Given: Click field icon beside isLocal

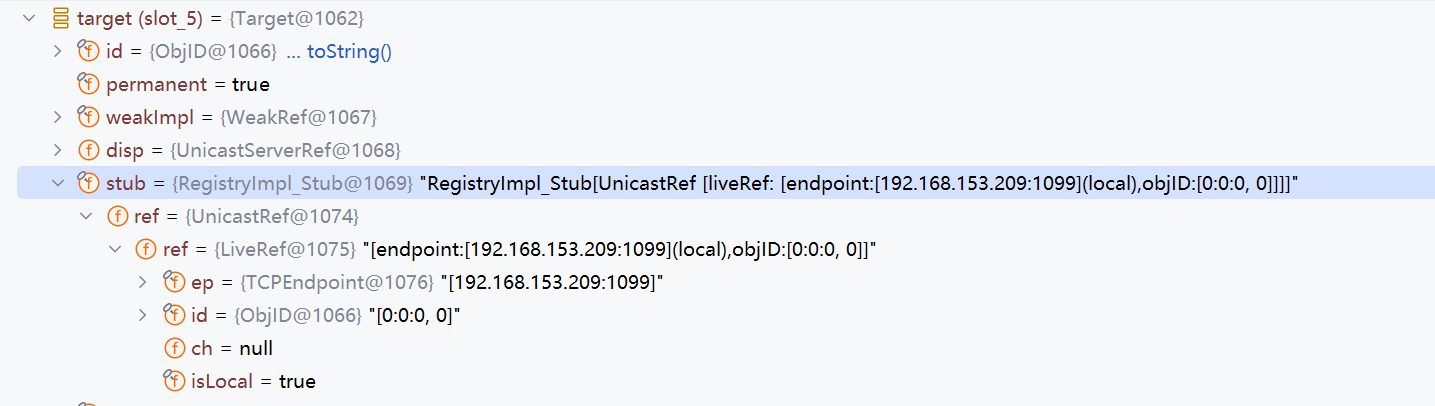Looking at the screenshot, I should (x=174, y=381).
